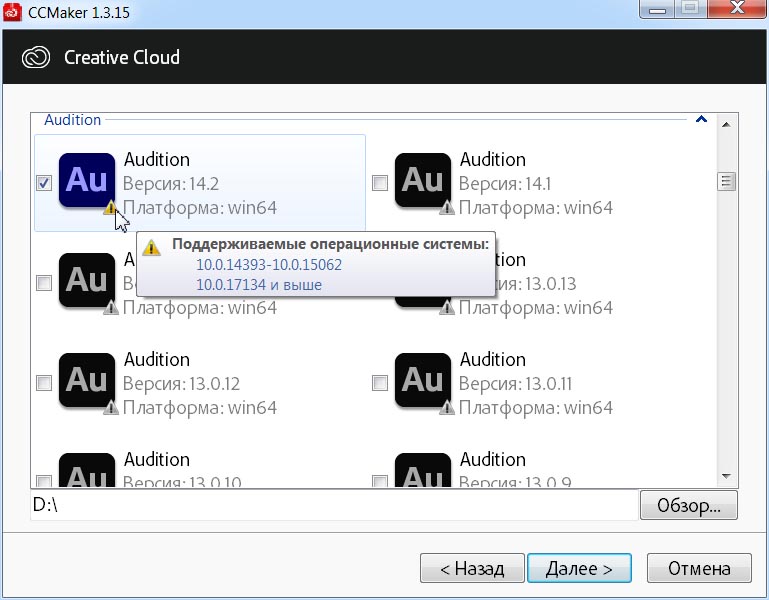Click the Версия: 13.0.13 text
769x600 pixels.
click(x=536, y=284)
